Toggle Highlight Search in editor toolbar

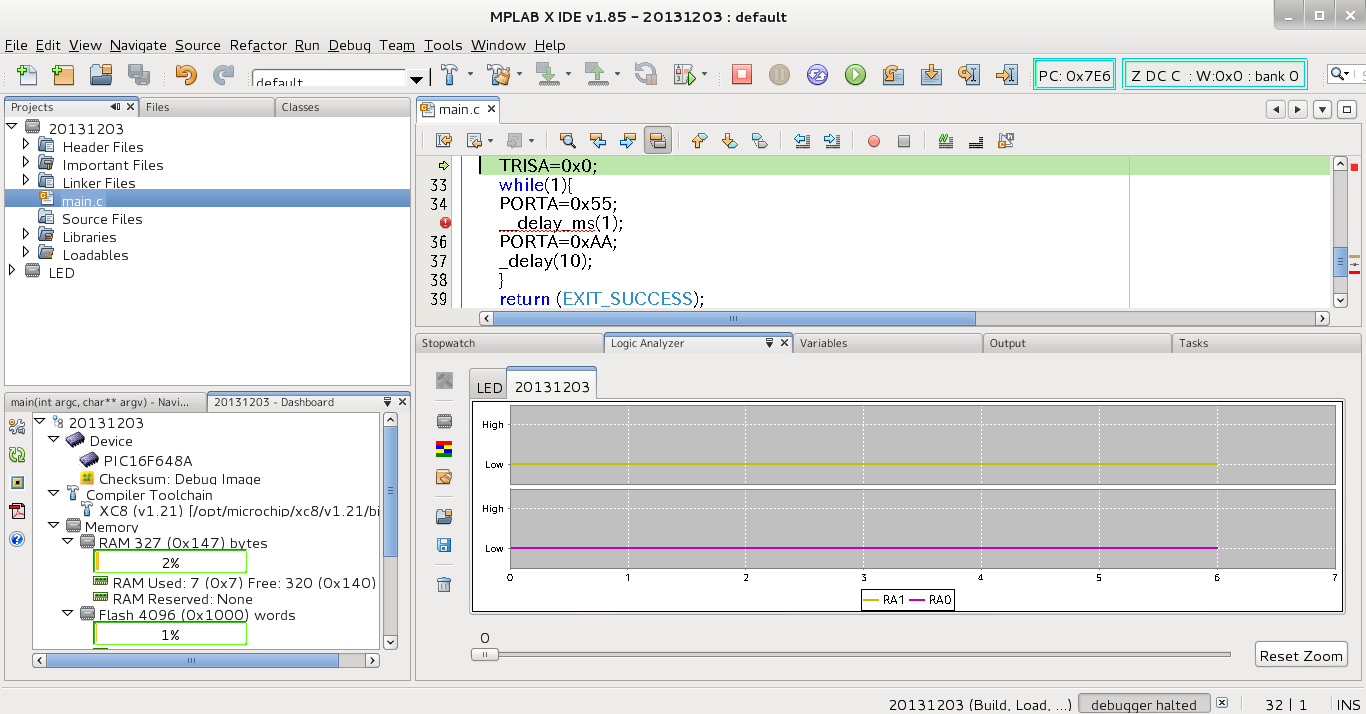658,141
